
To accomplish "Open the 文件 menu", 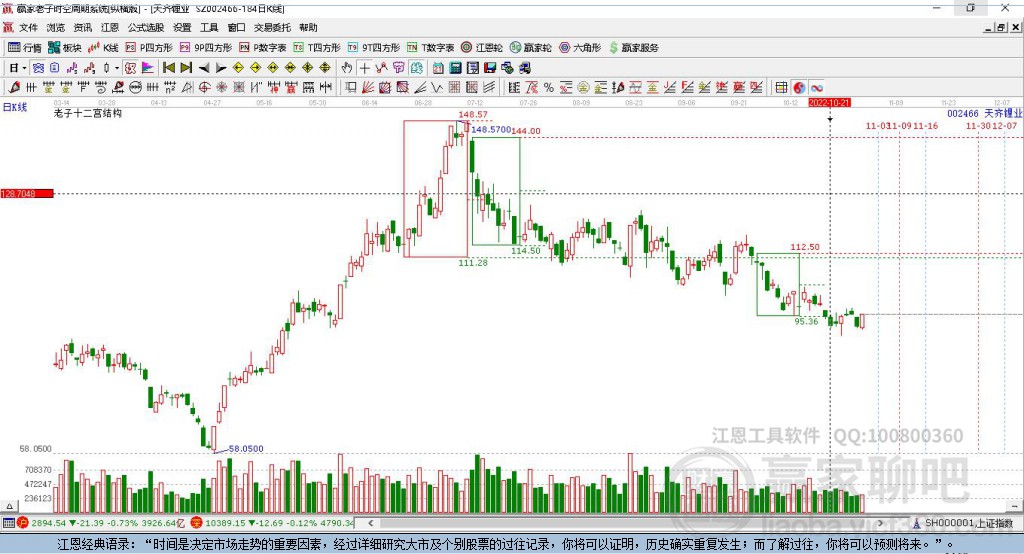I will tap(28, 27).
